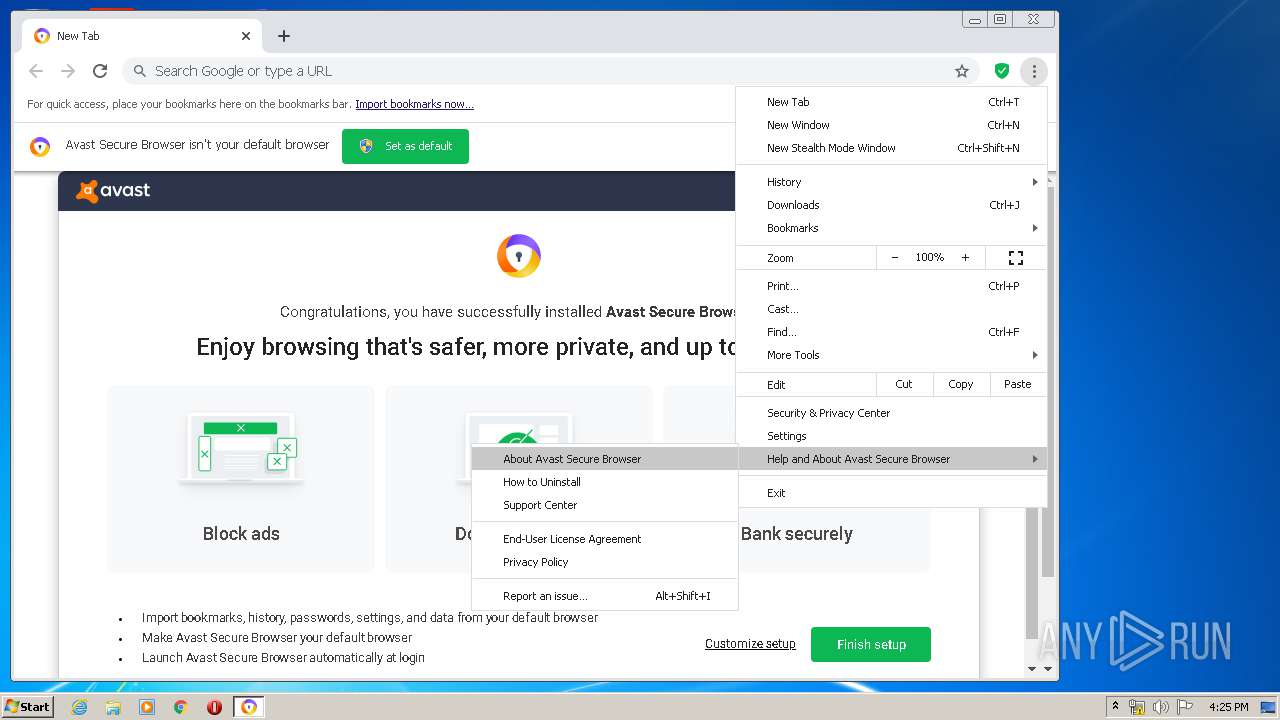Viewport: 1280px width, 720px height.
Task: Open Windows Explorer folder in taskbar
Action: (x=113, y=707)
